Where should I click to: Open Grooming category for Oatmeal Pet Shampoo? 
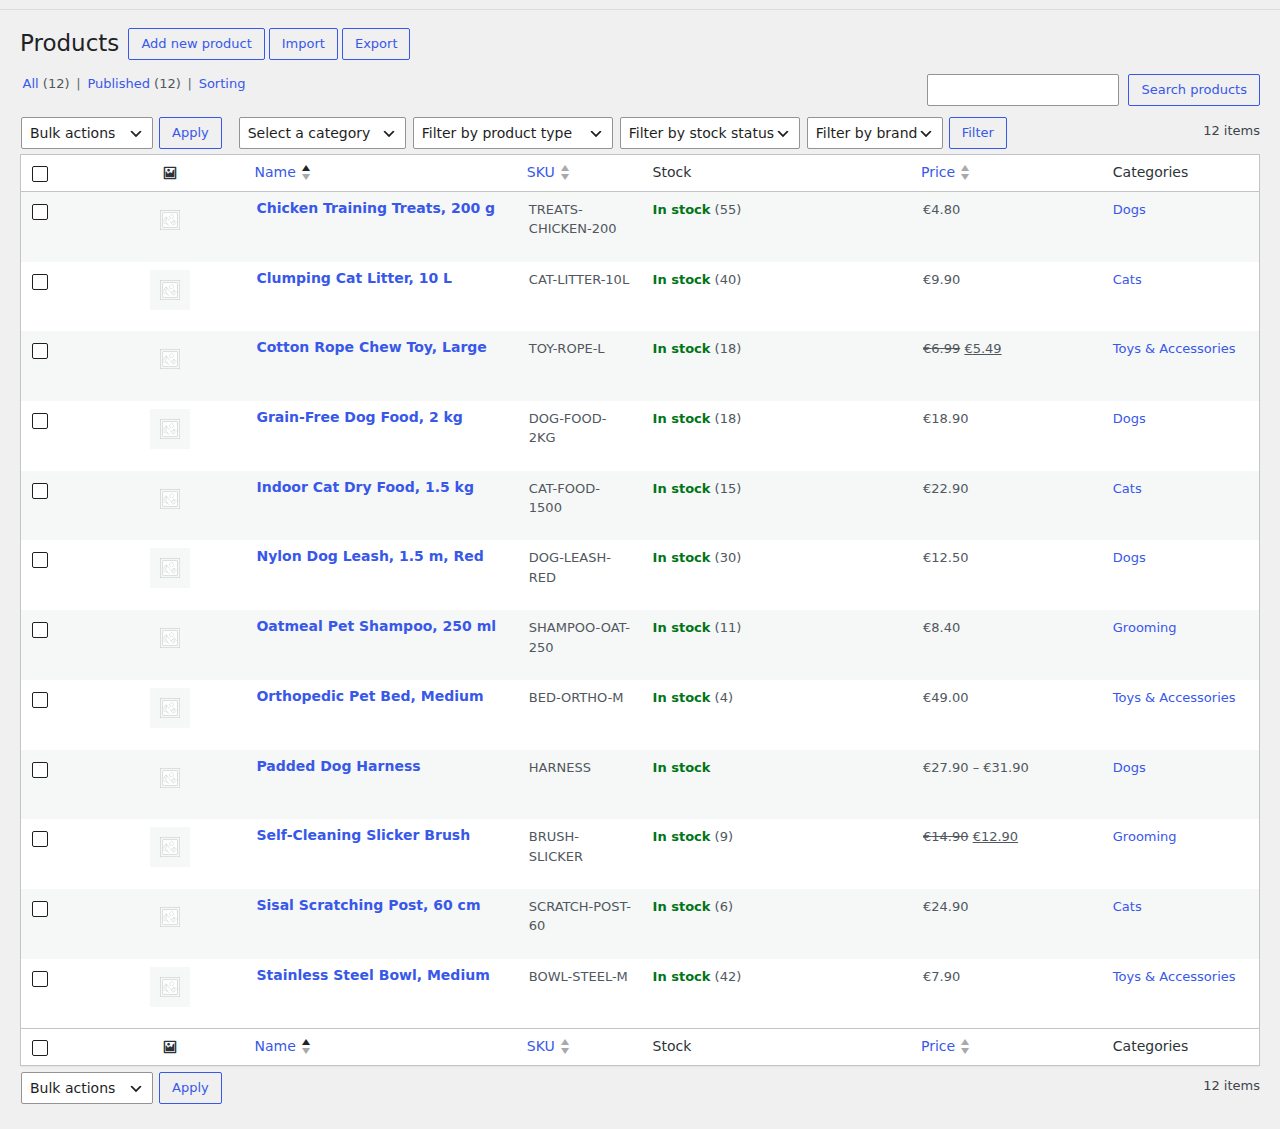[x=1144, y=628]
